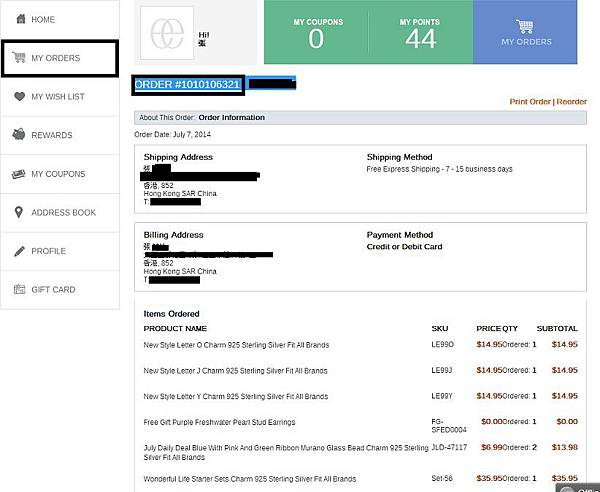
Task: Select MY COUPONS in the sidebar
Action: tap(60, 174)
